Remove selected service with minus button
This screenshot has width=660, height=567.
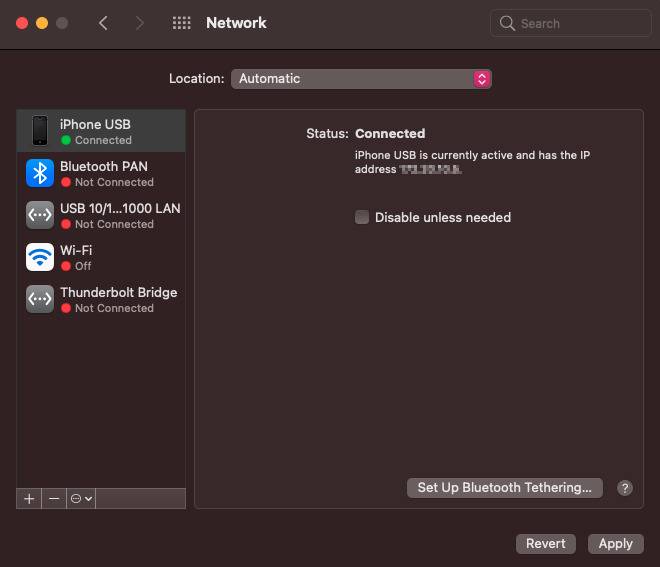click(54, 498)
